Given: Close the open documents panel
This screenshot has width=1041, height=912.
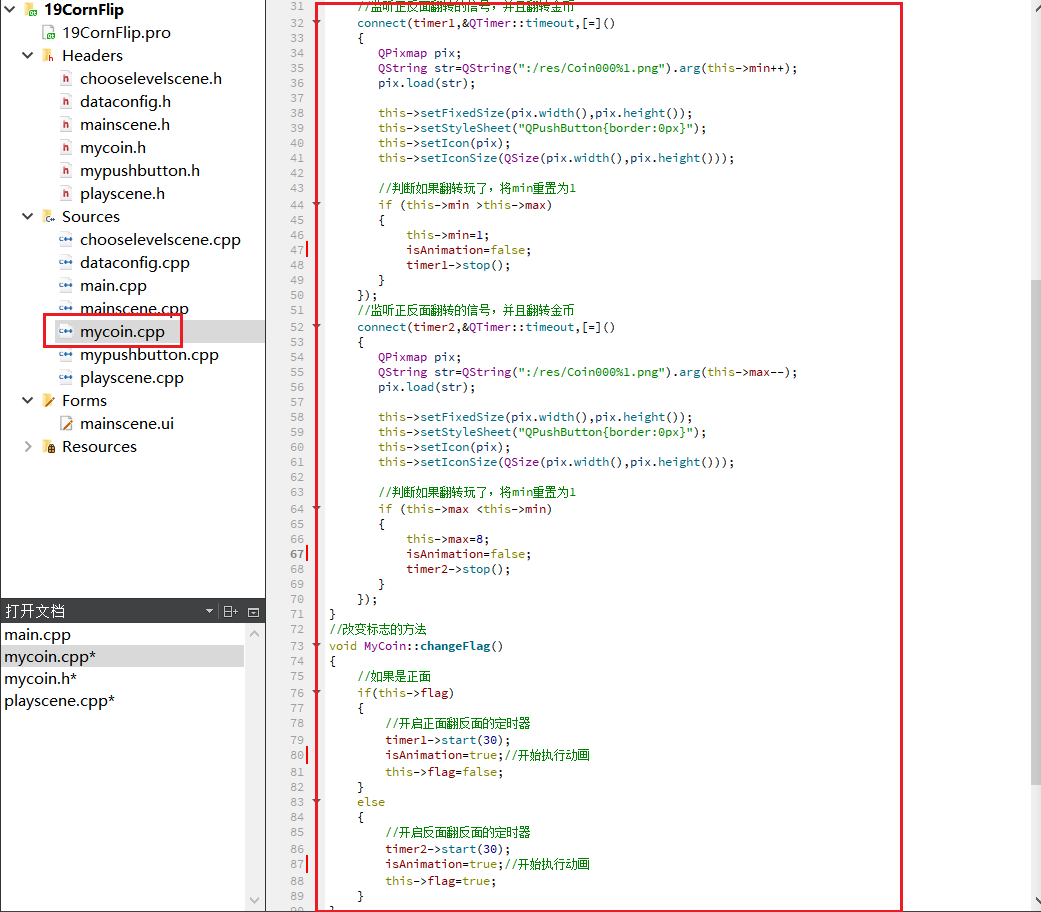Looking at the screenshot, I should point(253,612).
